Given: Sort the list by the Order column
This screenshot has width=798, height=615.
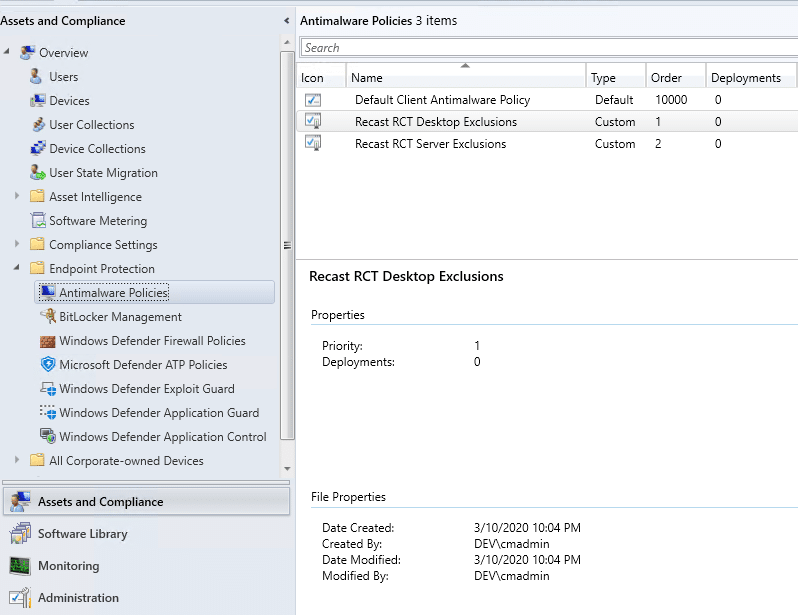Looking at the screenshot, I should click(666, 77).
